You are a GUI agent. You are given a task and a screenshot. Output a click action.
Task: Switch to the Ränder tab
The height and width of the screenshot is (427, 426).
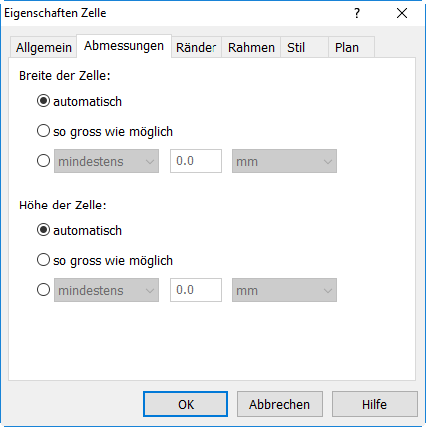pos(196,48)
